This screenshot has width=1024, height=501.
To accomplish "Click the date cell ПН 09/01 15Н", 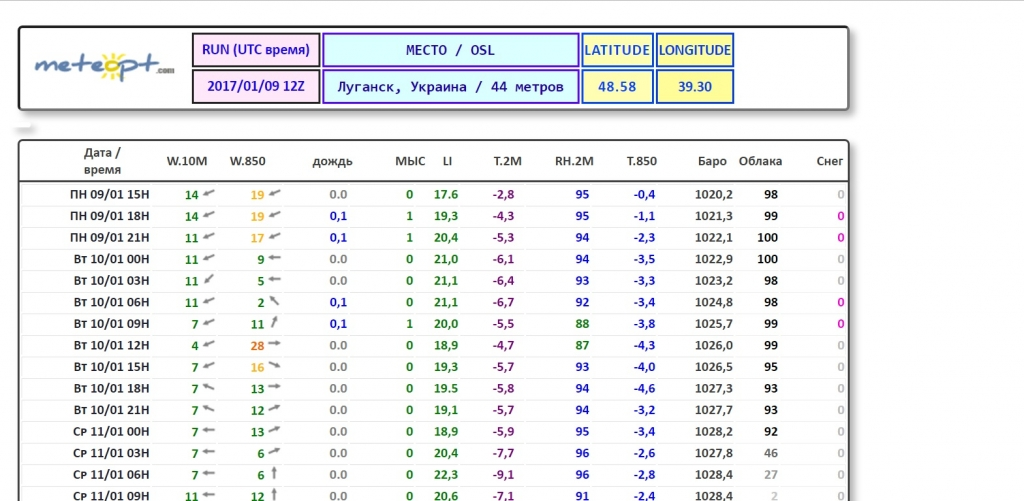I will click(x=110, y=194).
